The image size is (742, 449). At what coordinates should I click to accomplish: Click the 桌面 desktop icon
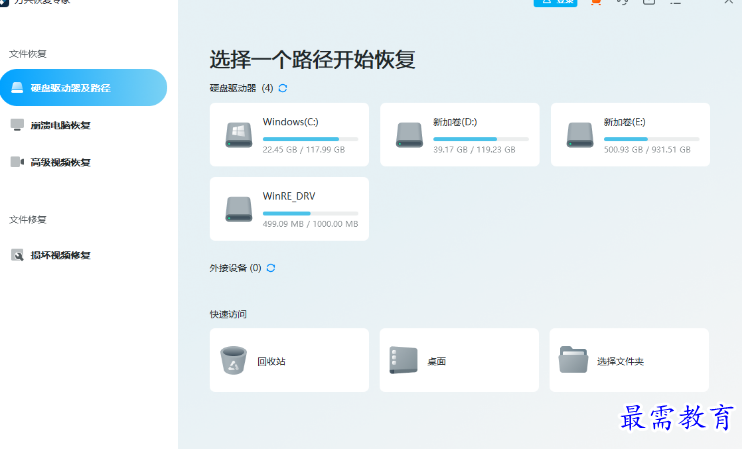tap(403, 360)
